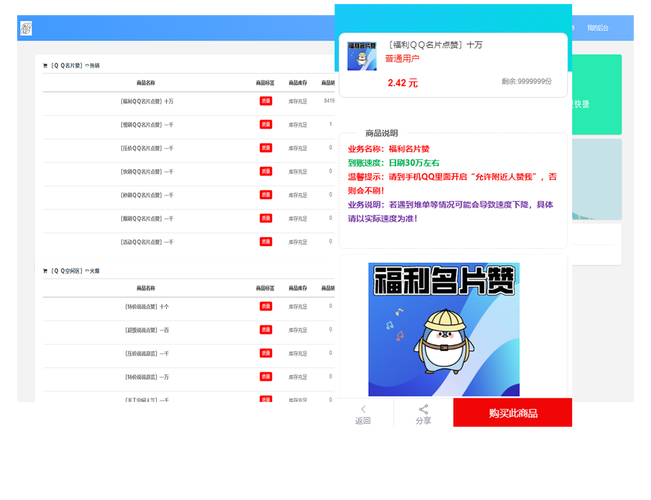Click the red tag in the 说说浏览 一万 row
The height and width of the screenshot is (500, 651).
click(x=266, y=377)
